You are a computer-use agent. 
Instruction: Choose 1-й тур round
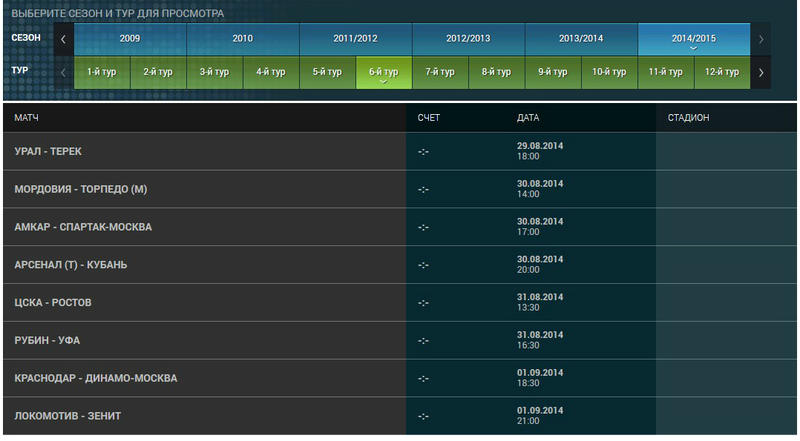[x=102, y=72]
